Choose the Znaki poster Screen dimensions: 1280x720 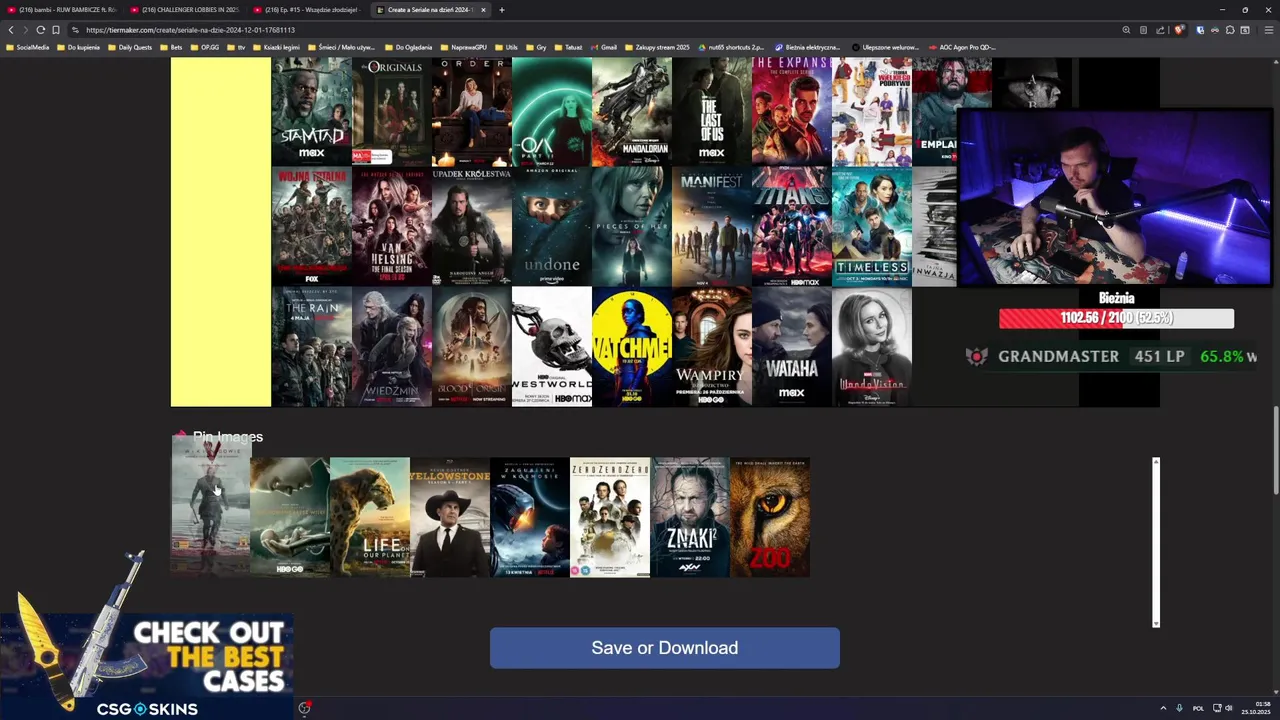coord(690,517)
